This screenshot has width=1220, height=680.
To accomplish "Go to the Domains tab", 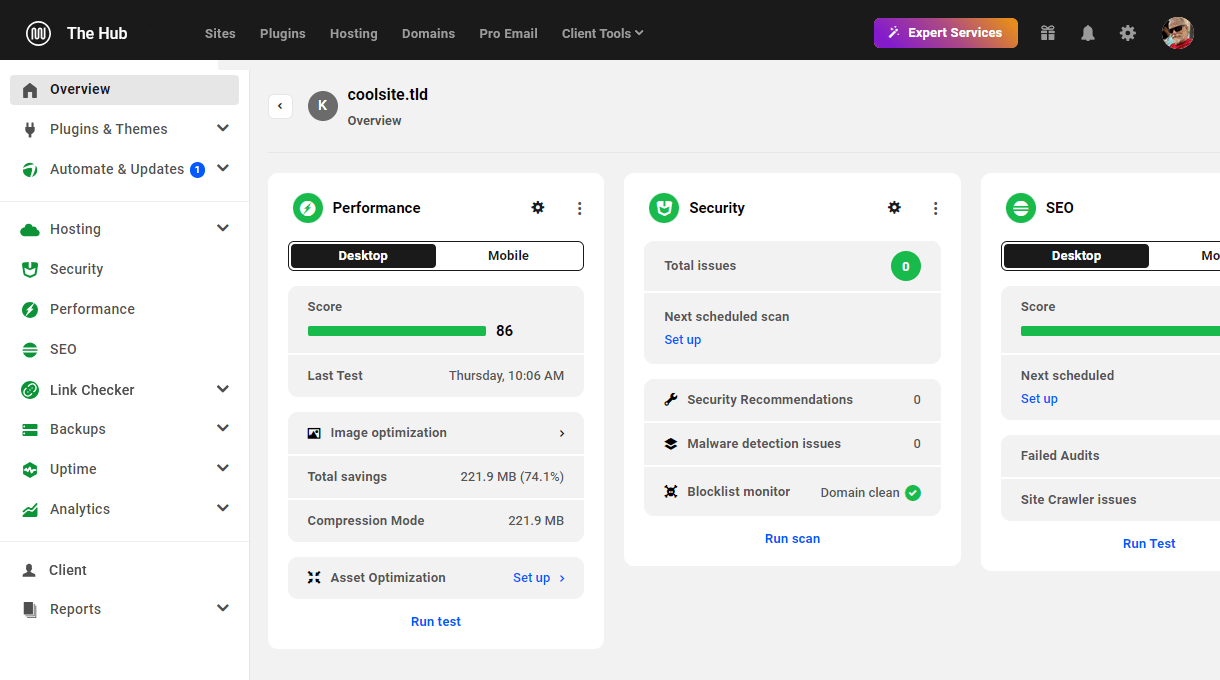I will 428,33.
